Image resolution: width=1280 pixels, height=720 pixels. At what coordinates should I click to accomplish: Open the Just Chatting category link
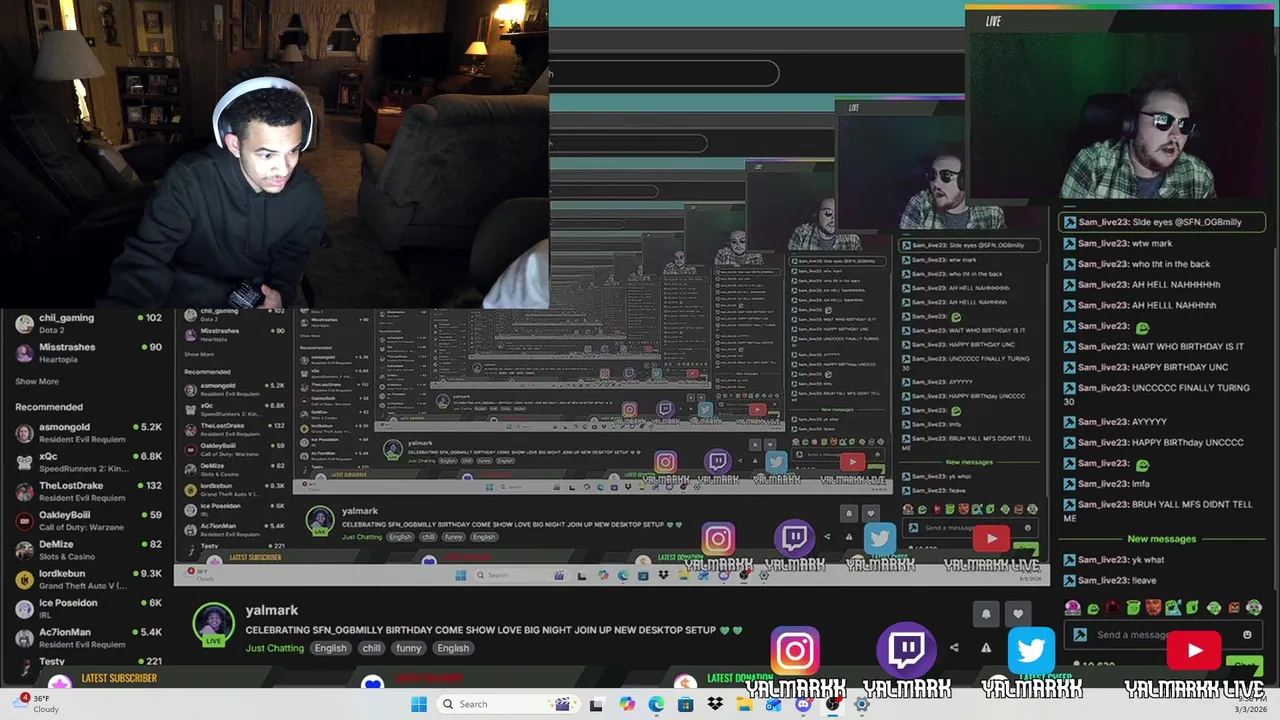275,648
